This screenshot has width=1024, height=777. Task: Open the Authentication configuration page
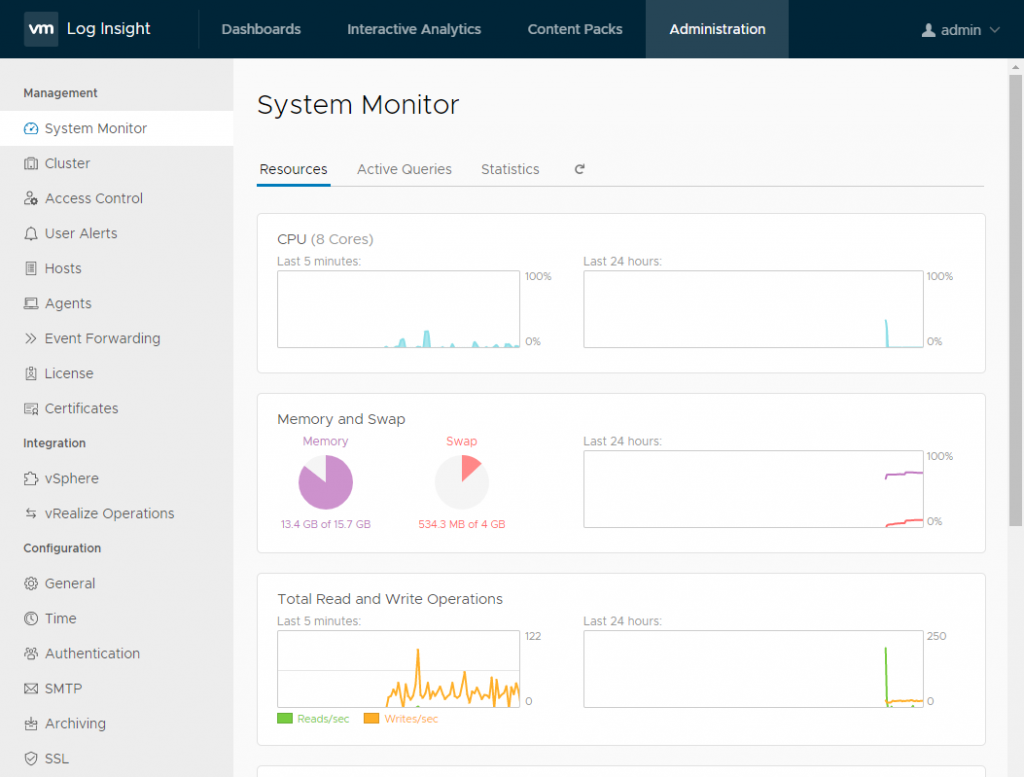point(92,654)
